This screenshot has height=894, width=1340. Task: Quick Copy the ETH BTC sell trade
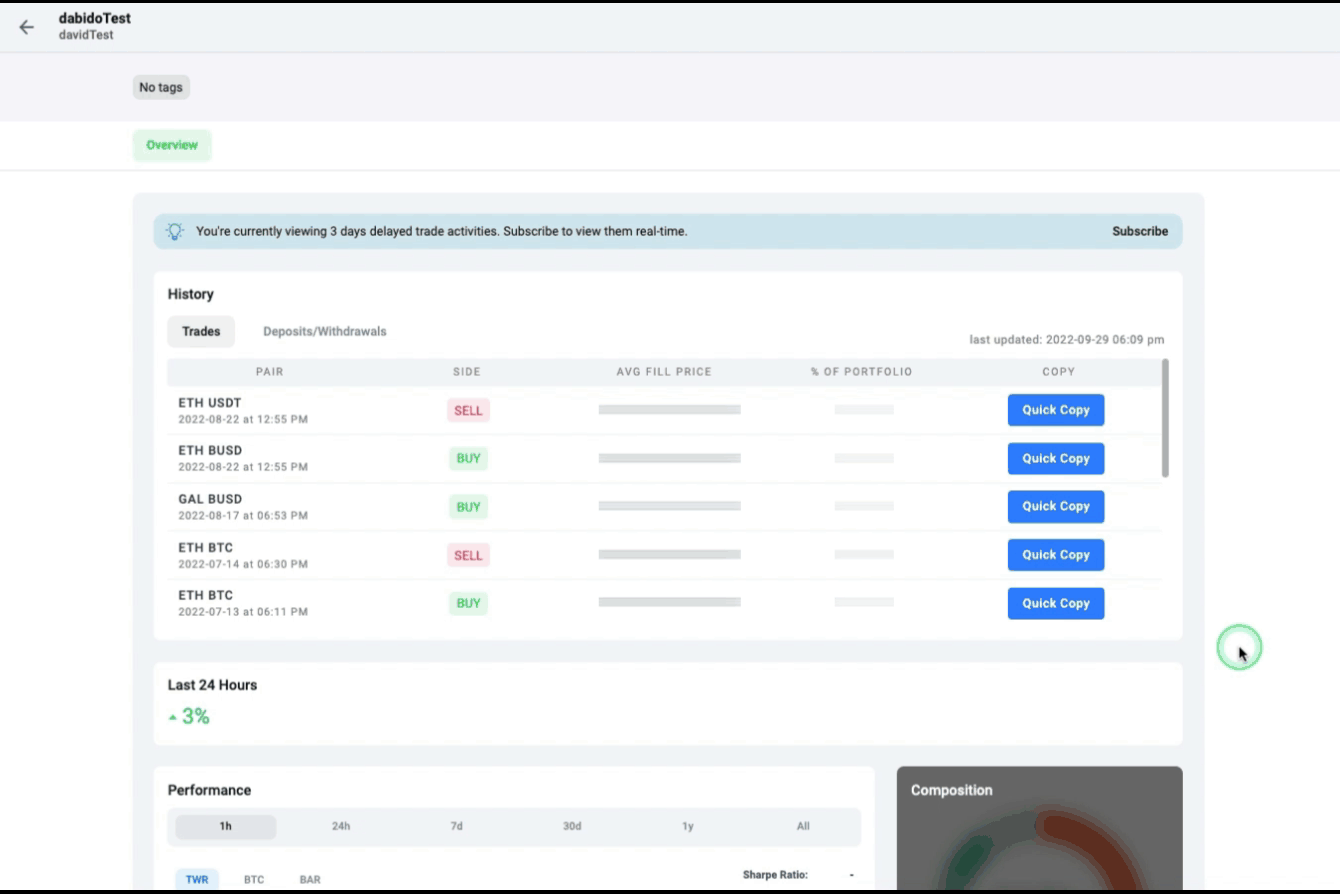1056,555
